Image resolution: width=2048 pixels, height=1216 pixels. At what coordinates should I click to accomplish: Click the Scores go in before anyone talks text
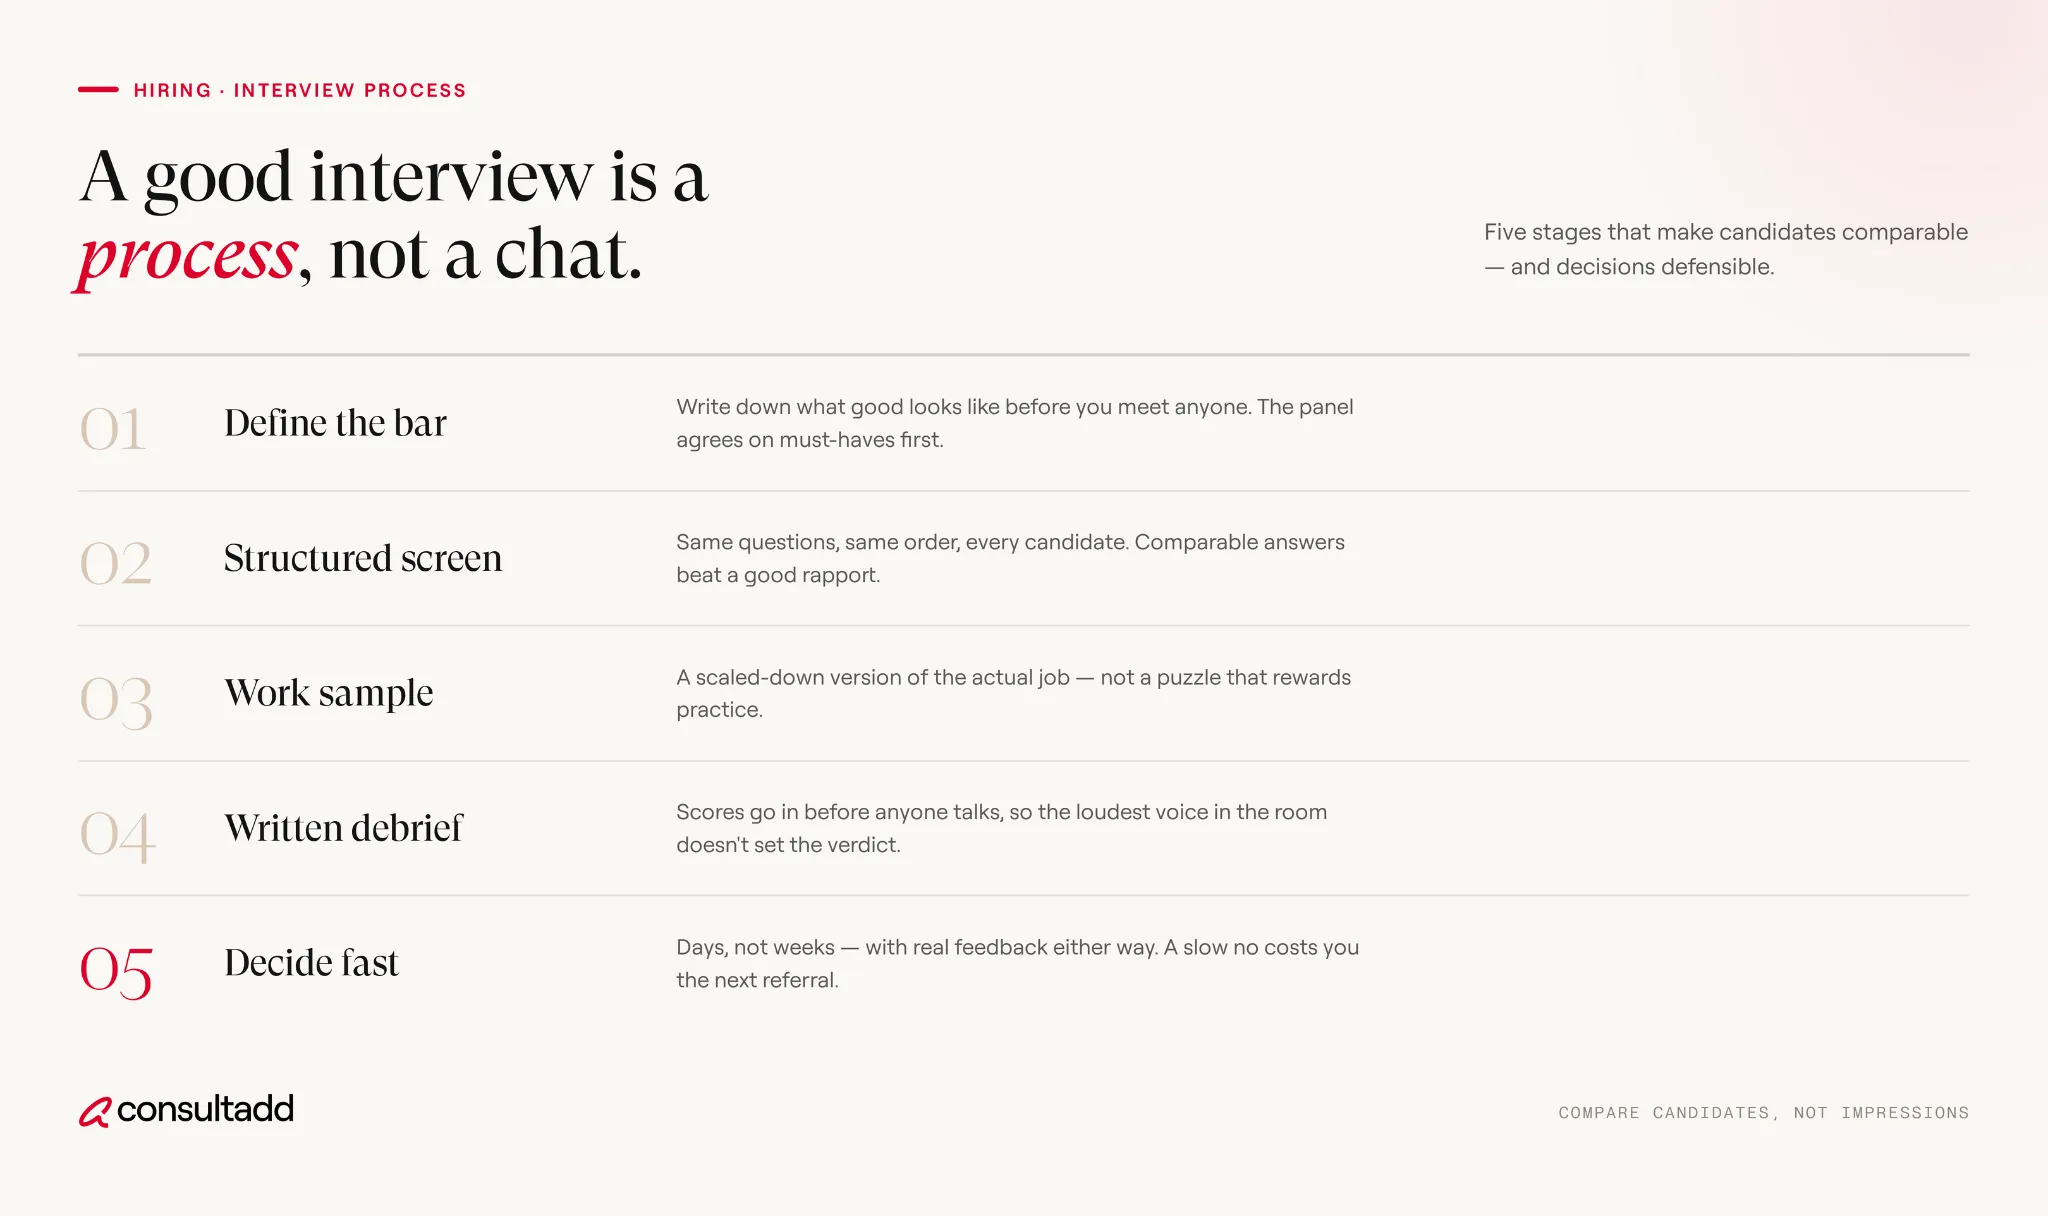pos(1001,828)
